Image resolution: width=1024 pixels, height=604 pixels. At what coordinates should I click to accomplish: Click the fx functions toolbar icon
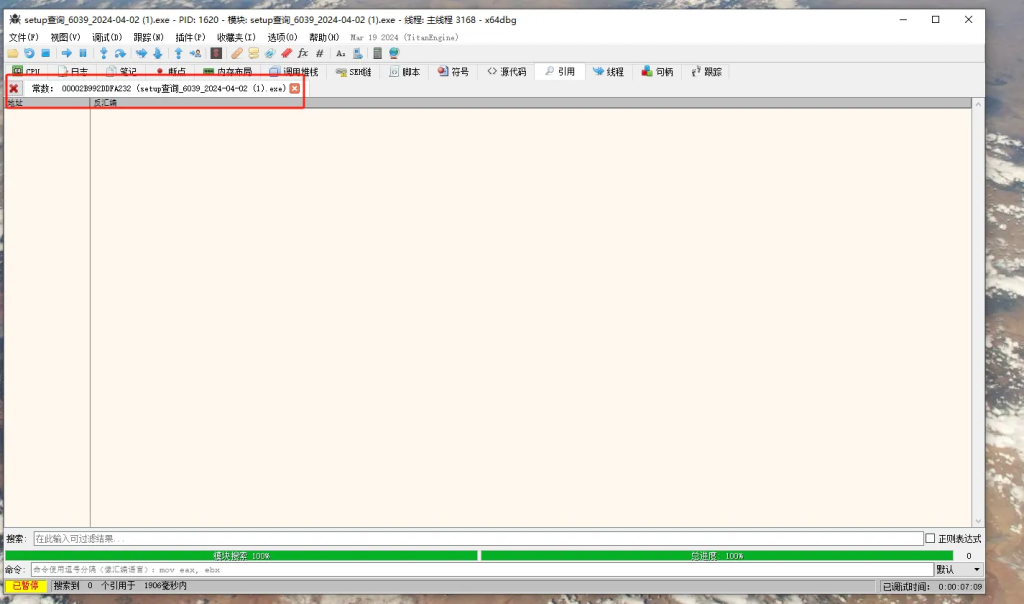303,53
